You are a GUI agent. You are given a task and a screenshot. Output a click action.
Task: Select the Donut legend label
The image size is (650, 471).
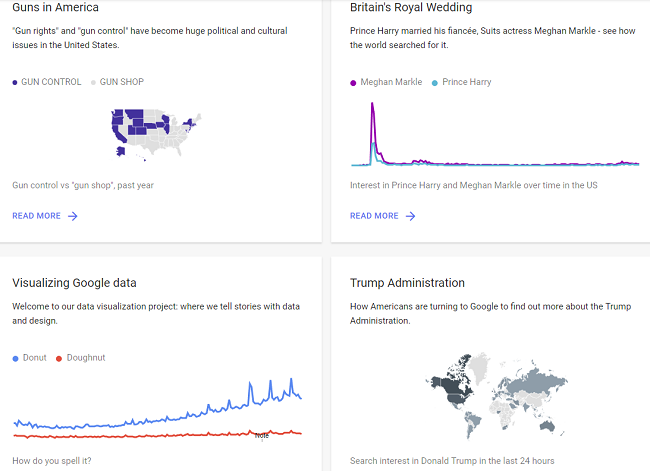tap(35, 357)
